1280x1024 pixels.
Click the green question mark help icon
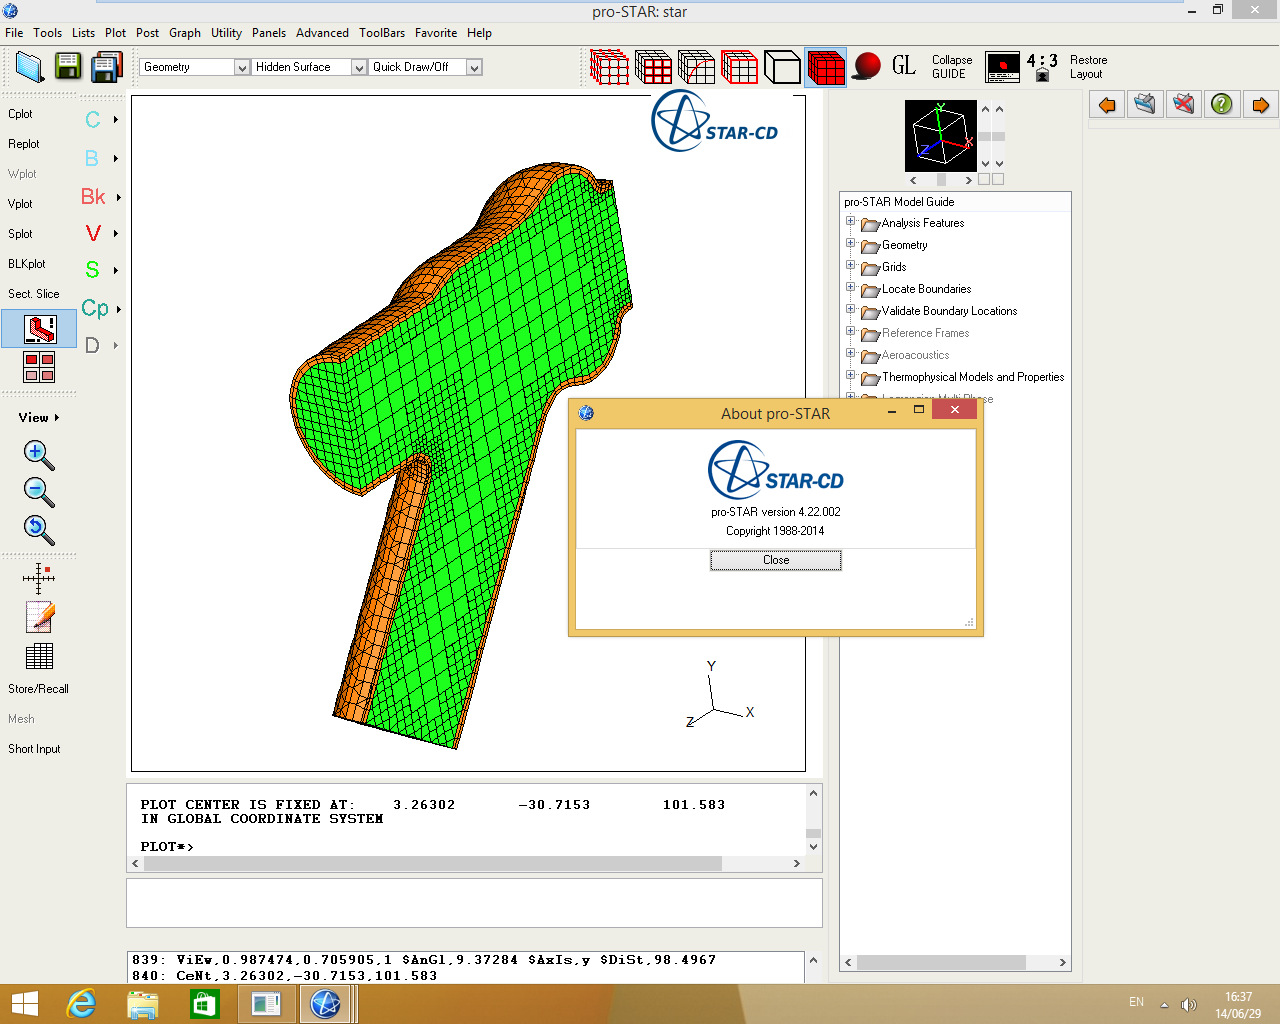(1221, 104)
